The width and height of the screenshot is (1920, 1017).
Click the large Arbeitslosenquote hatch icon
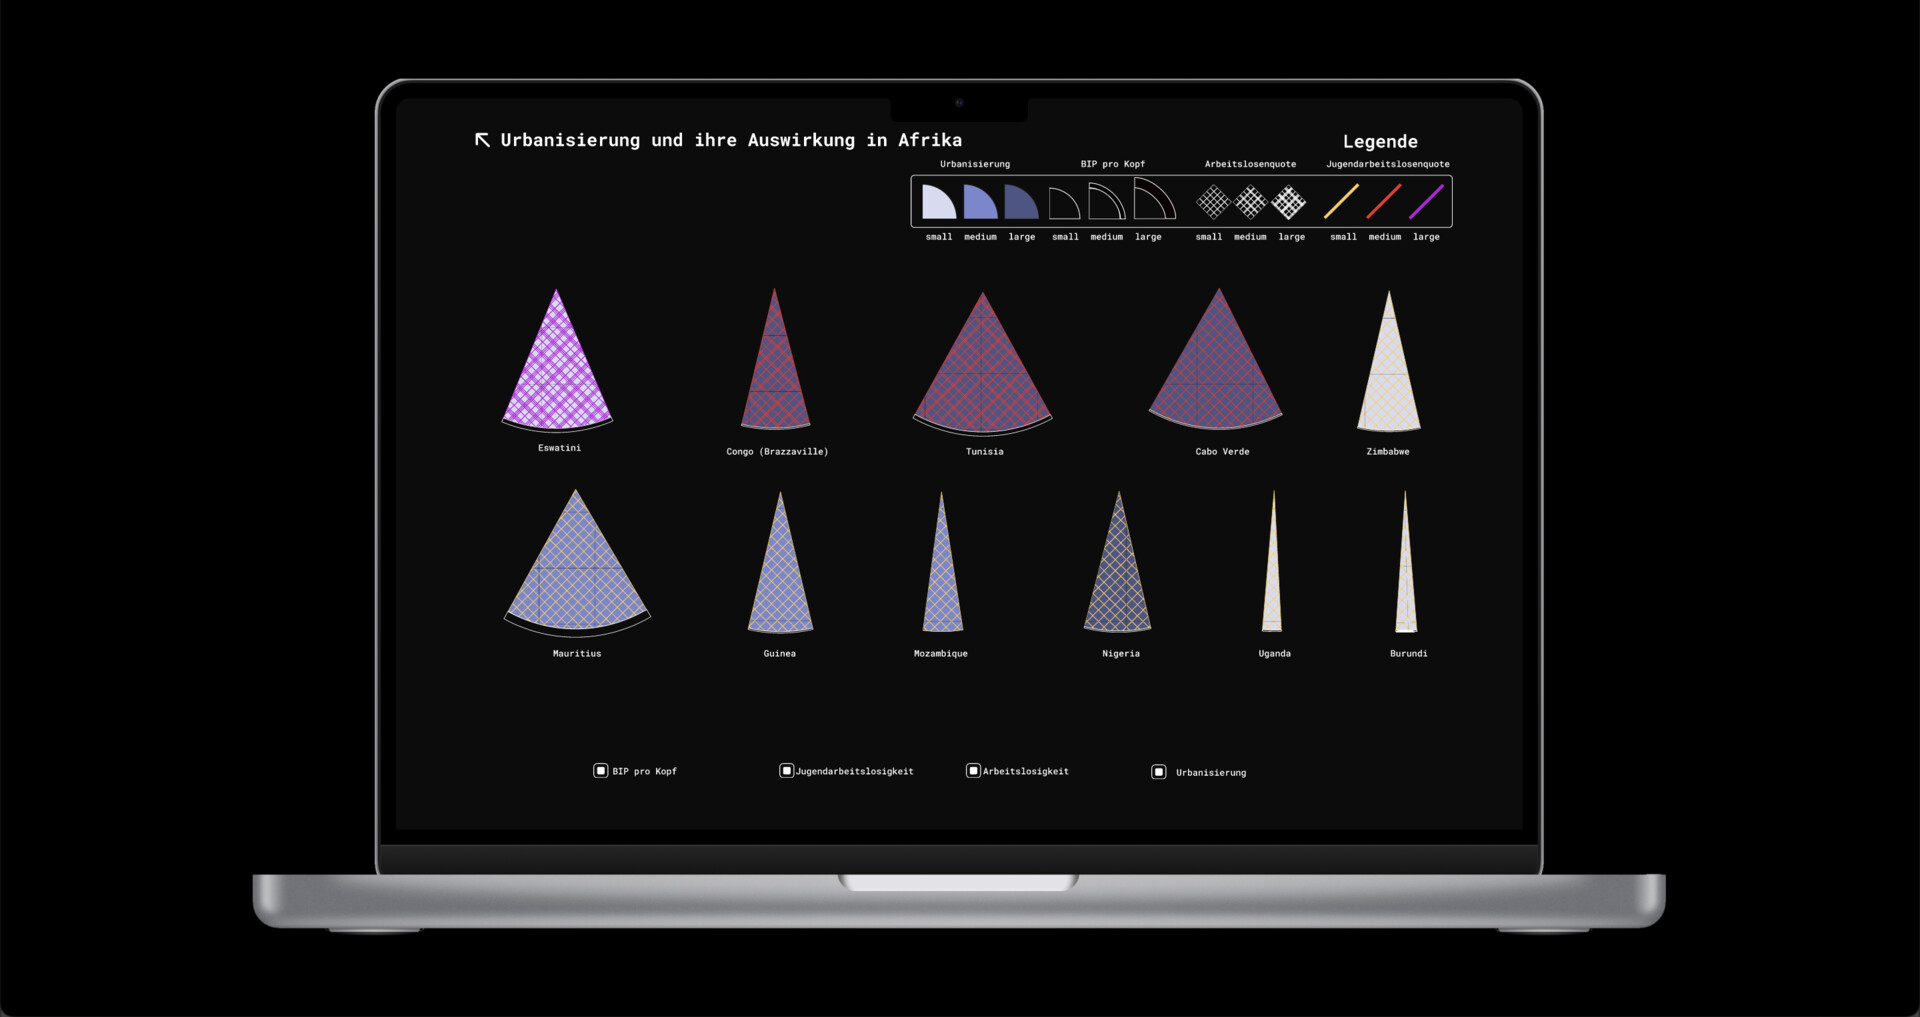point(1289,202)
